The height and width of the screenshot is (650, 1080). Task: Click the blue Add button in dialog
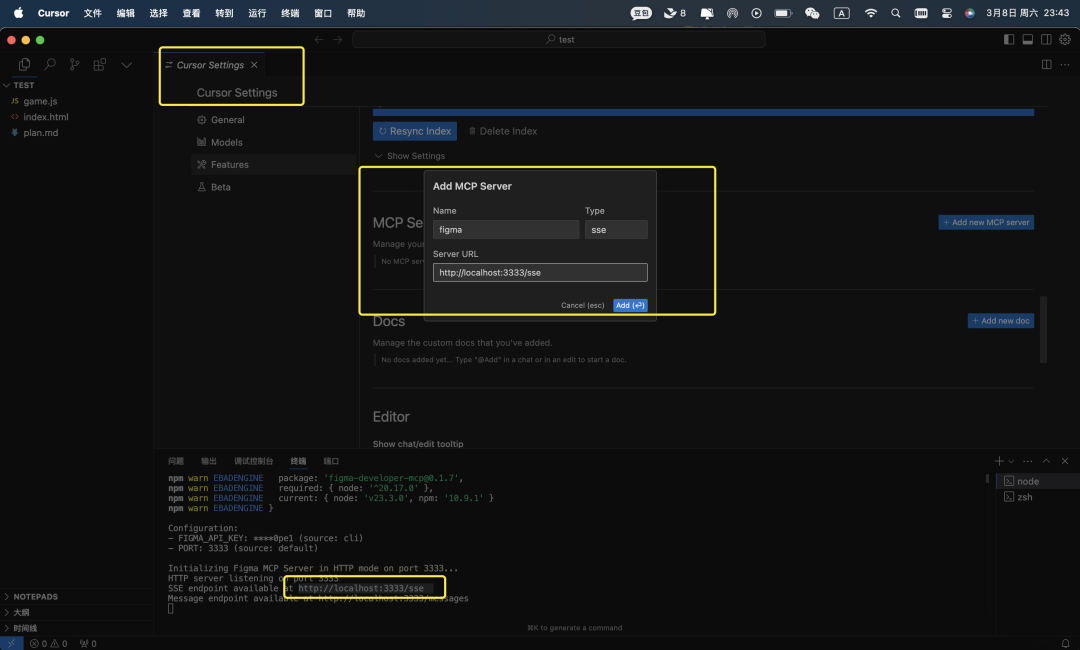630,305
